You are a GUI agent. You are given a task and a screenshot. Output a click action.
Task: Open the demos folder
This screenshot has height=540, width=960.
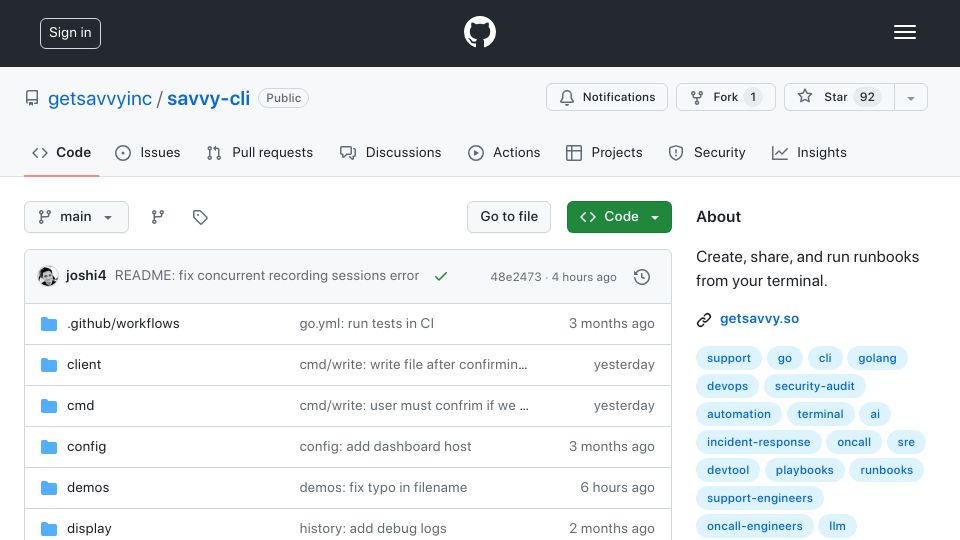click(x=88, y=487)
